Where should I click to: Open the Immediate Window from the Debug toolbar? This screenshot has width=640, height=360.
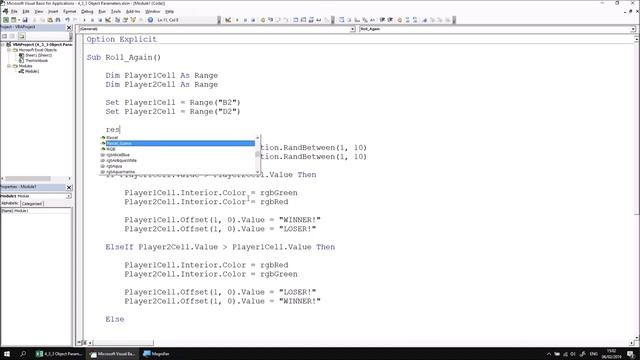point(303,20)
